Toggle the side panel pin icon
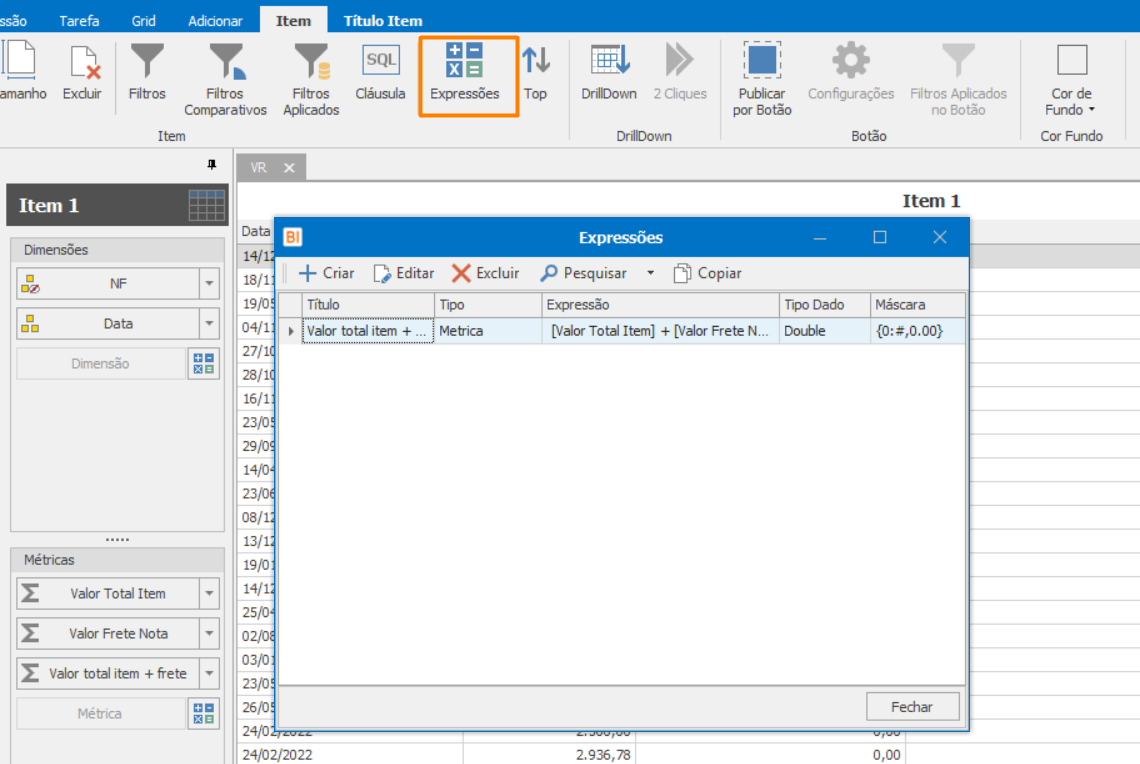The height and width of the screenshot is (764, 1140). click(x=212, y=165)
